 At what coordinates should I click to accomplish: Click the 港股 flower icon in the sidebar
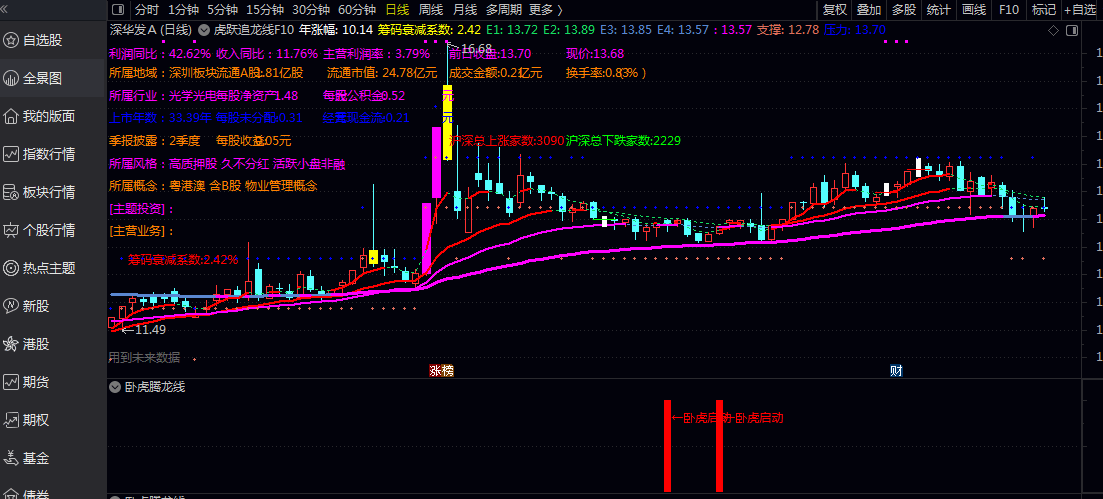click(x=11, y=344)
